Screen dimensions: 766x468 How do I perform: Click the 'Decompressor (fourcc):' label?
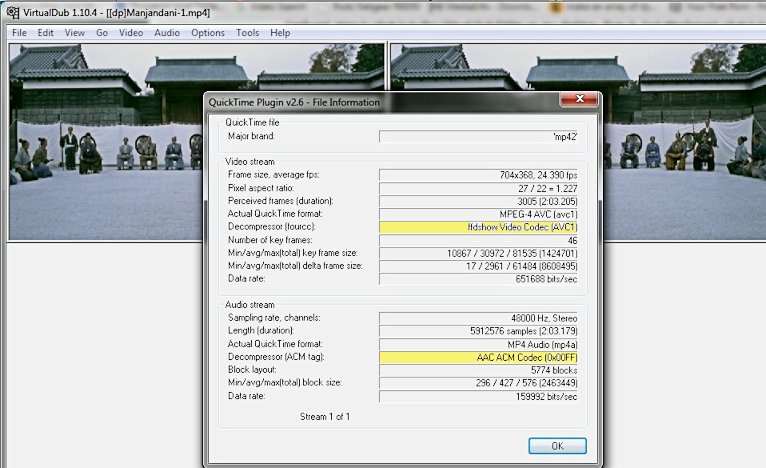point(272,227)
